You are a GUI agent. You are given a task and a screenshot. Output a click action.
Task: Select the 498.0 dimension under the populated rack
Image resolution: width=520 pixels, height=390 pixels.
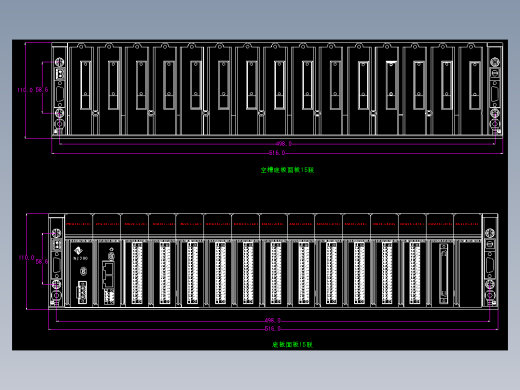(x=273, y=320)
